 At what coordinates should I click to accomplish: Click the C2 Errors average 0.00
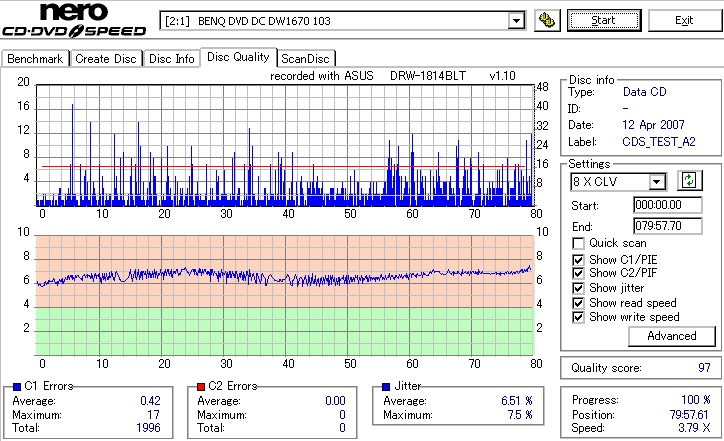coord(335,400)
